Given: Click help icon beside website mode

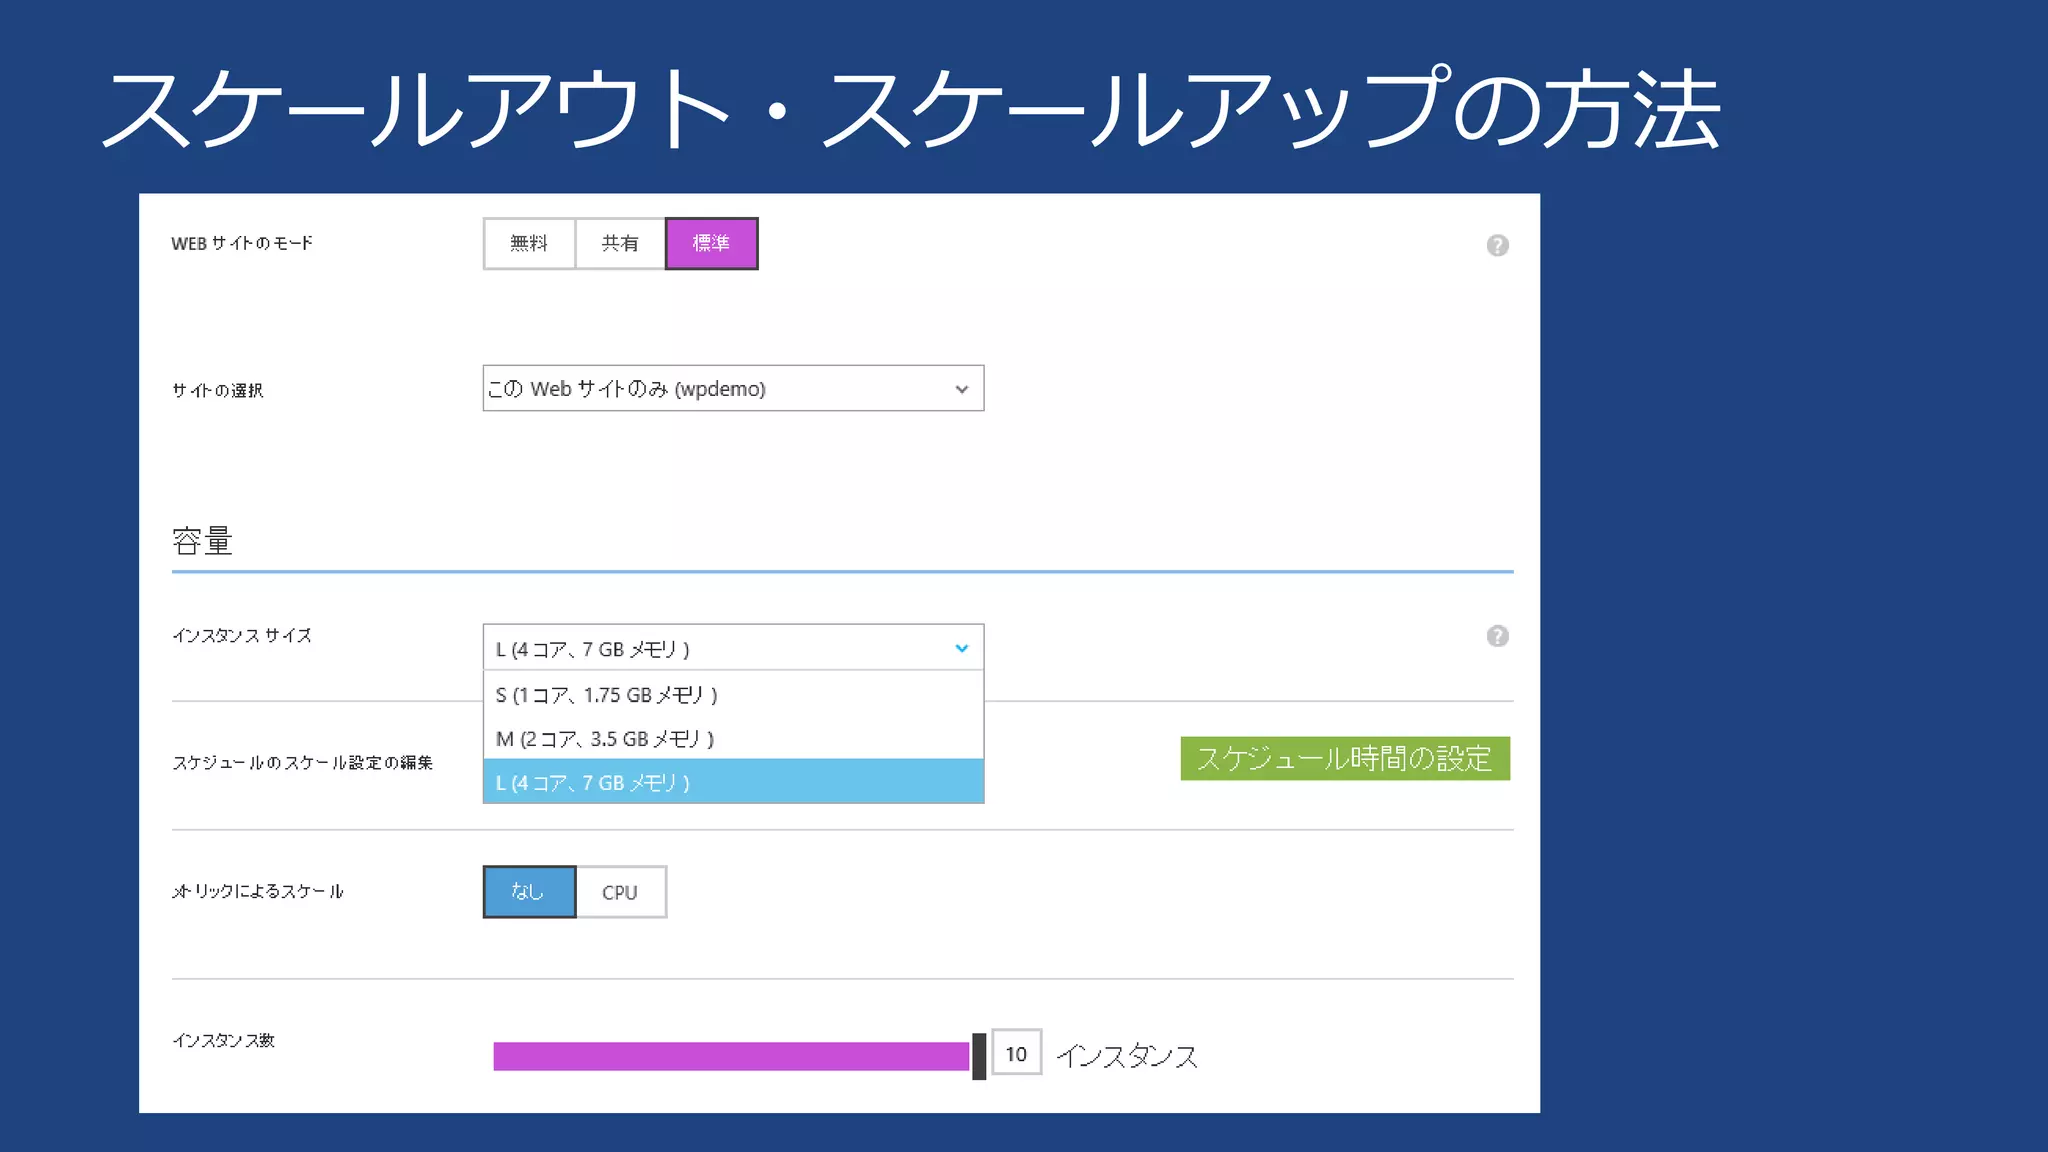Looking at the screenshot, I should coord(1496,245).
